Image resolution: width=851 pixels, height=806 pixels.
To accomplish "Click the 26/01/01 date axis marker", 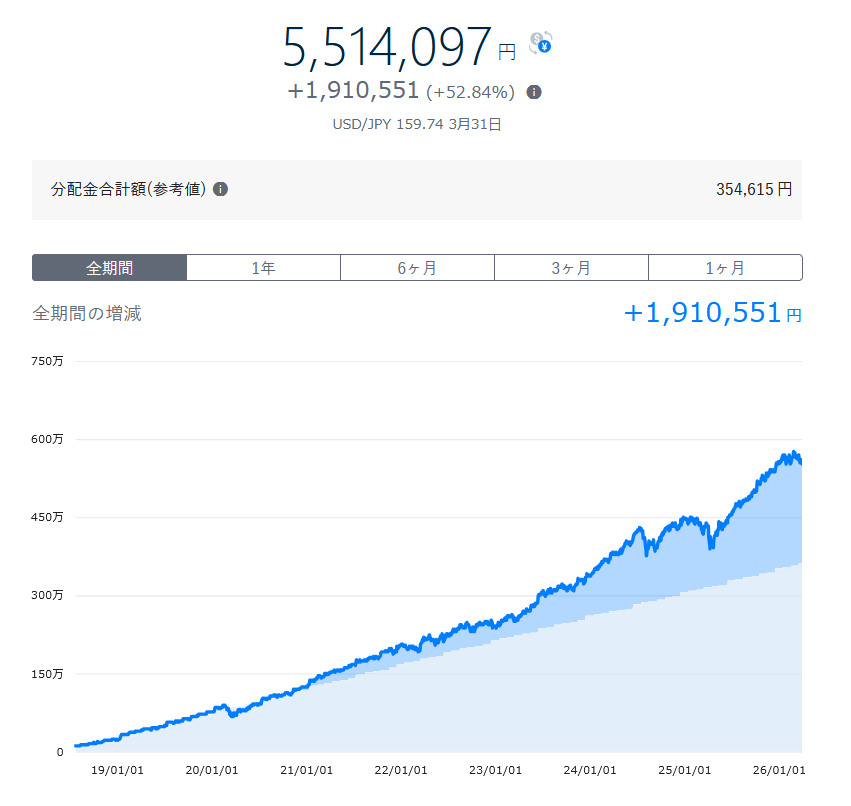I will [777, 771].
